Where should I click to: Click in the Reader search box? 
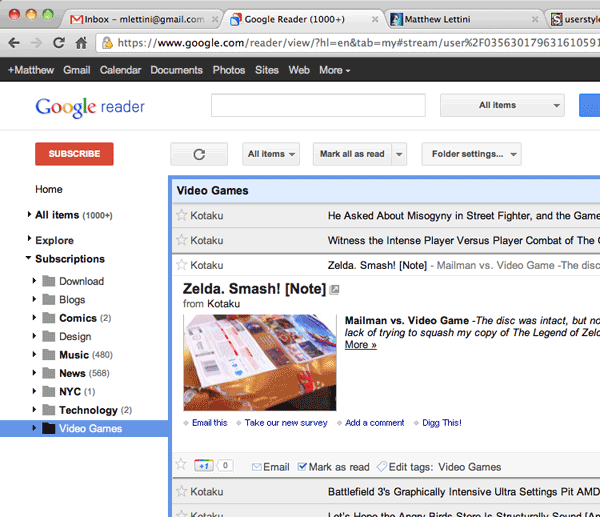[x=318, y=105]
